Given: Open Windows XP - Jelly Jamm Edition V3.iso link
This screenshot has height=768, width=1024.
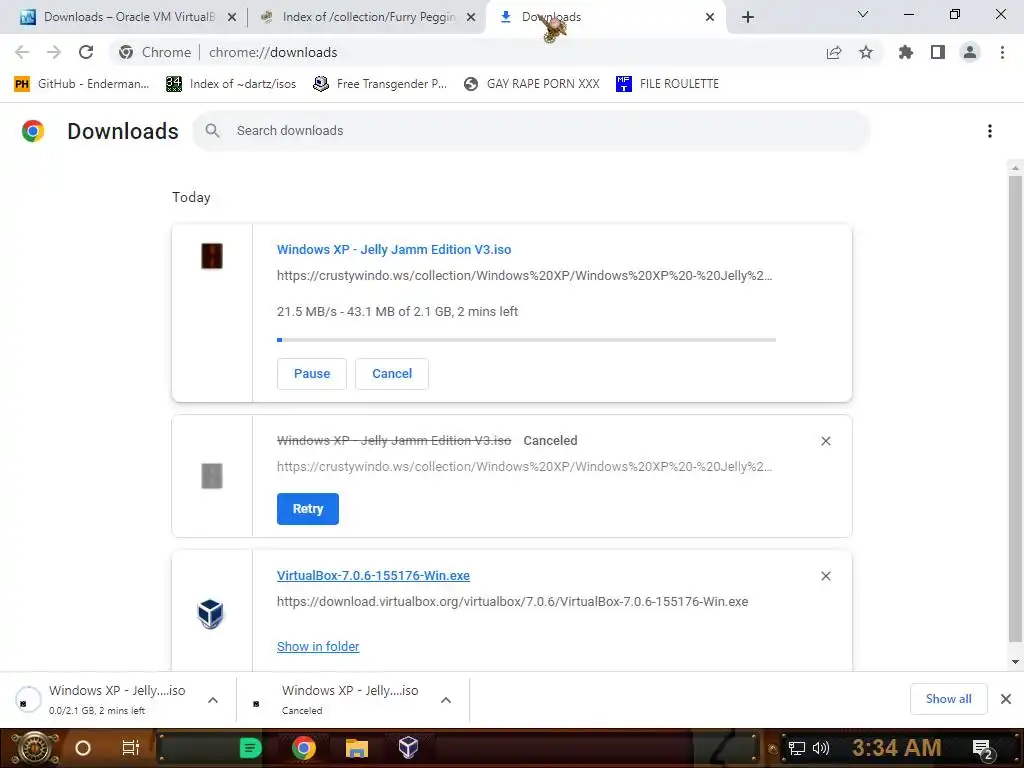Looking at the screenshot, I should tap(394, 249).
